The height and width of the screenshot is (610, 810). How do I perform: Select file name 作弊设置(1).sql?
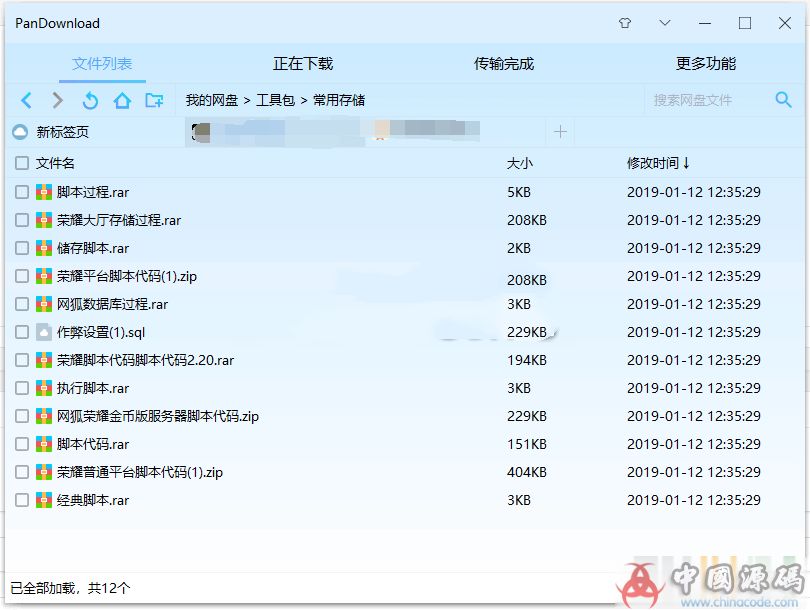coord(101,332)
